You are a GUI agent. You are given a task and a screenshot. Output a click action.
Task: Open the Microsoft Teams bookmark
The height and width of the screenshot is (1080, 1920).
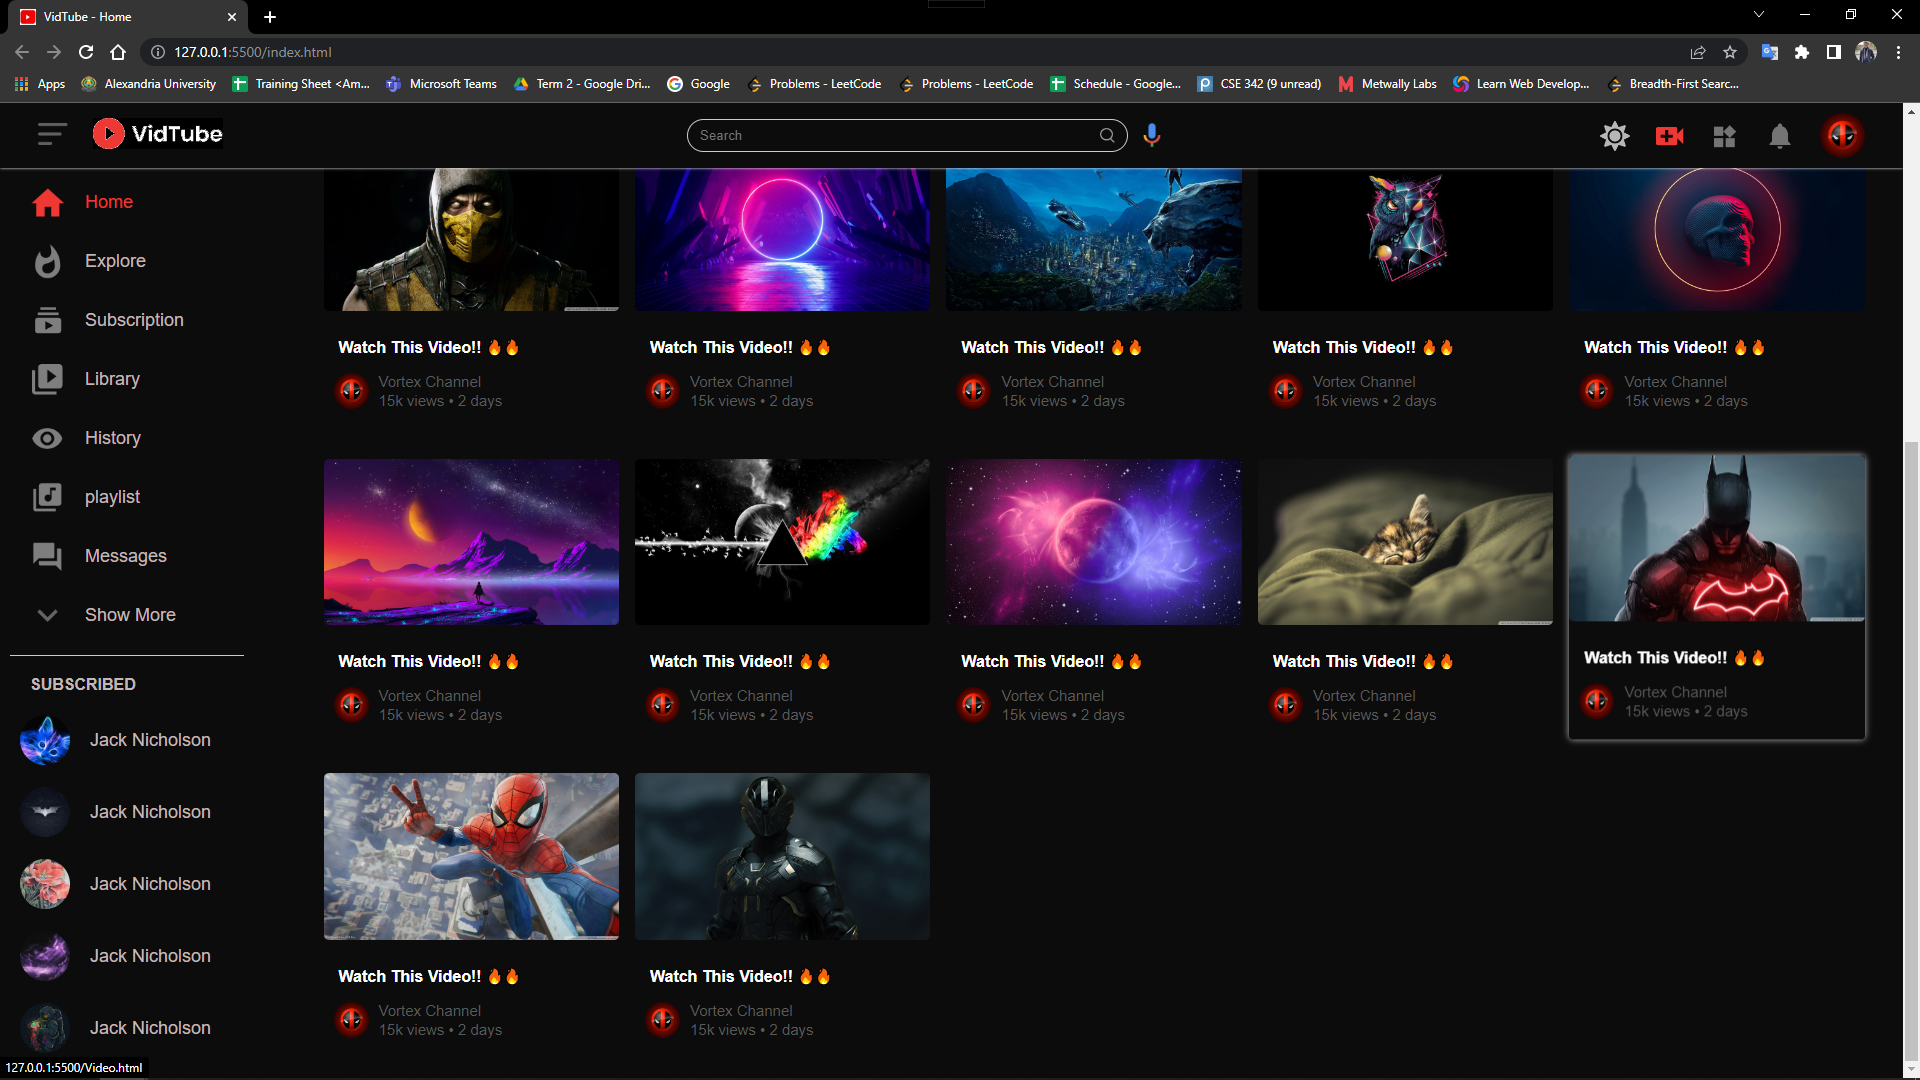[442, 84]
